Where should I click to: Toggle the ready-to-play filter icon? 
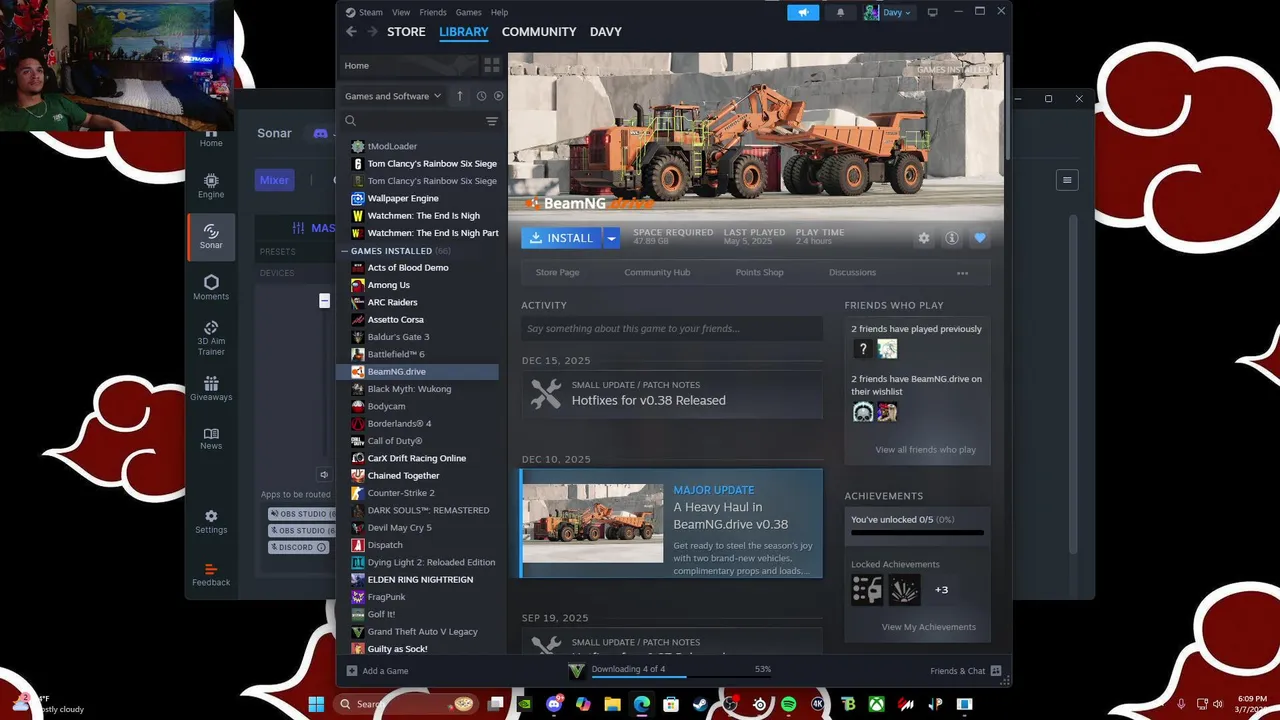click(498, 96)
